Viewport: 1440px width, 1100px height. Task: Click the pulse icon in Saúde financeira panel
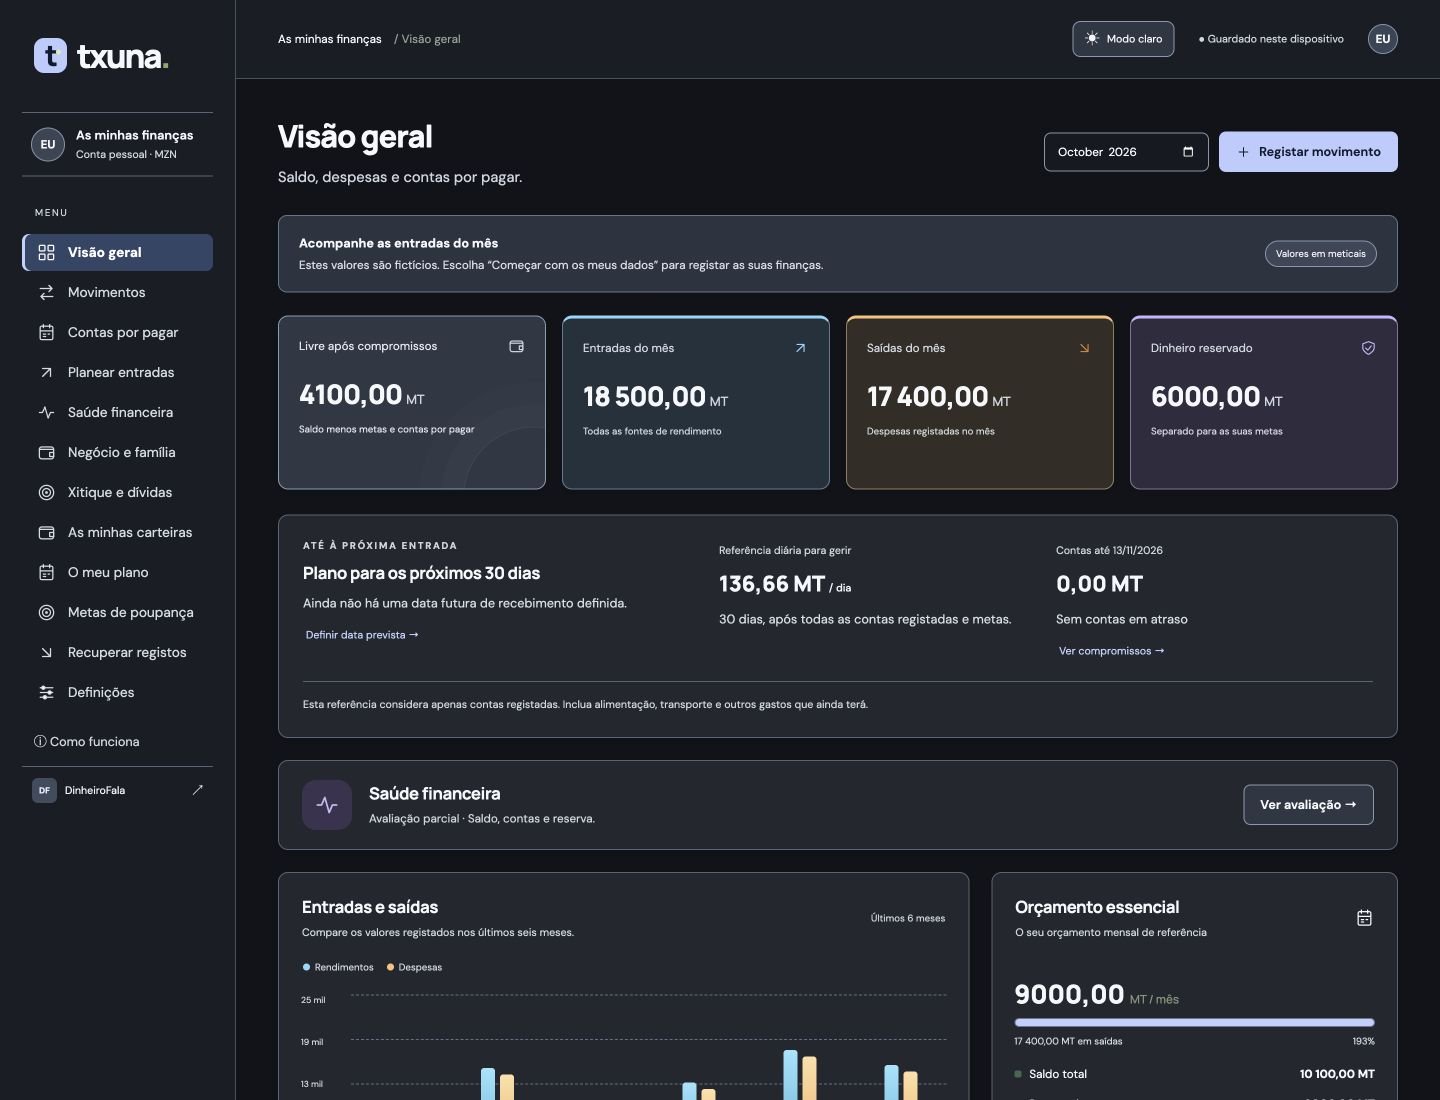click(x=327, y=805)
